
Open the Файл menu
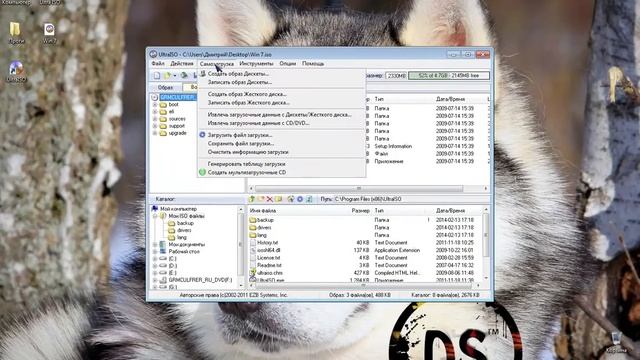coord(158,64)
